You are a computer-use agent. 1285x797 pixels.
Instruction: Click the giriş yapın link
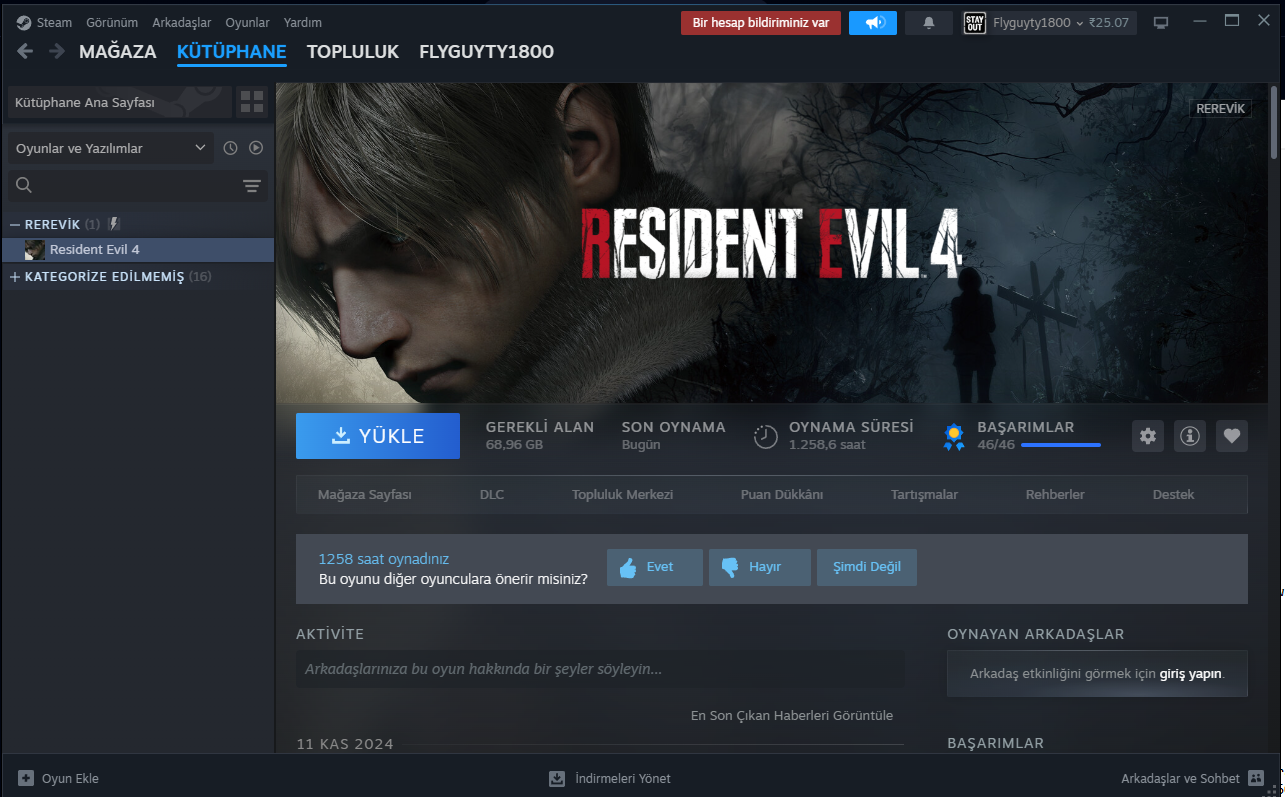tap(1191, 674)
